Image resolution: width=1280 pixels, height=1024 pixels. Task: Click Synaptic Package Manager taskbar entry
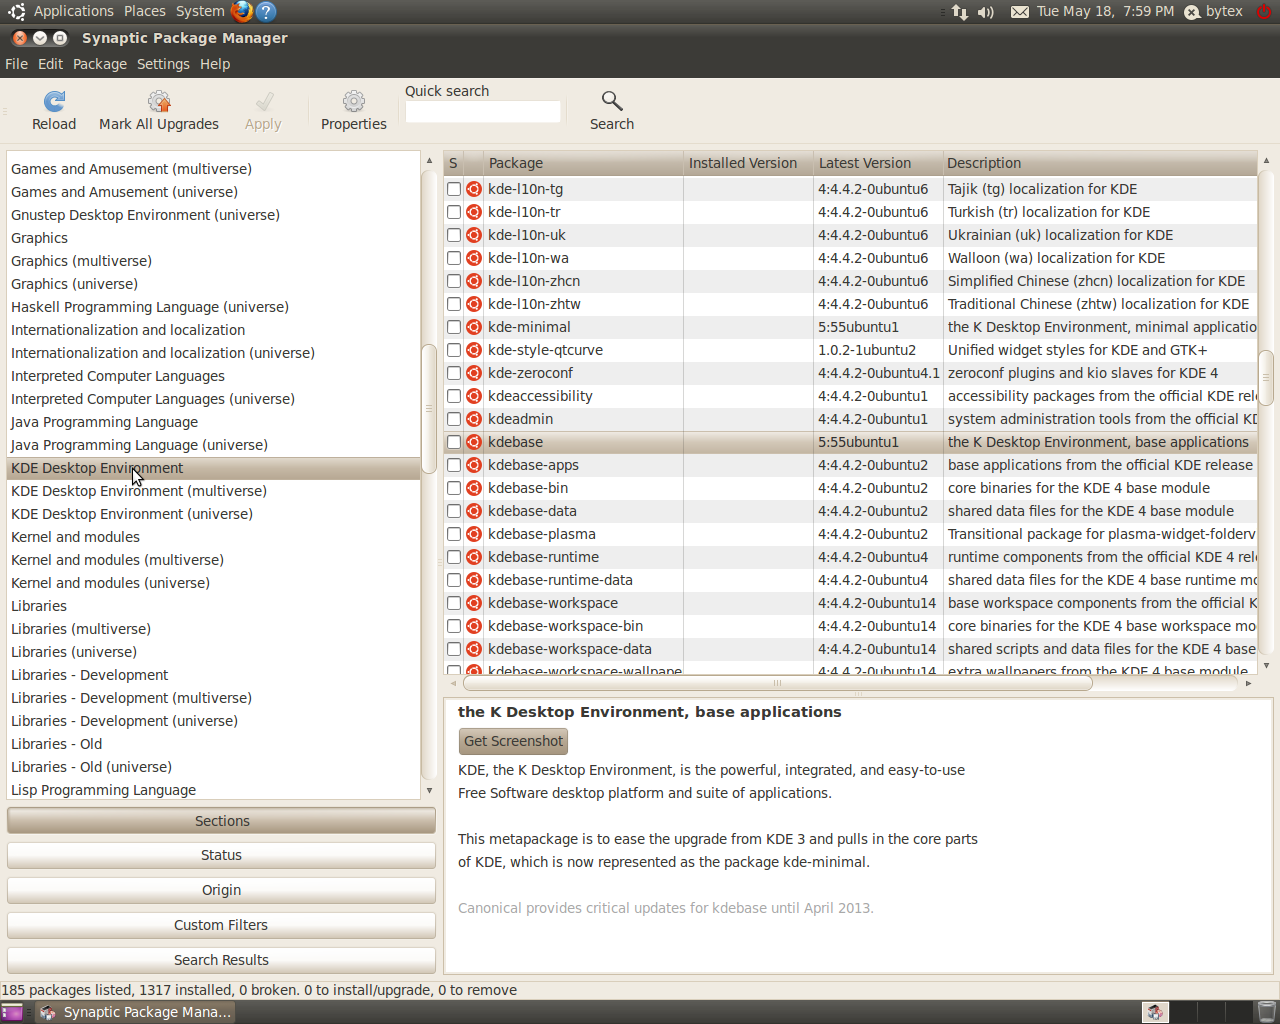tap(136, 1012)
